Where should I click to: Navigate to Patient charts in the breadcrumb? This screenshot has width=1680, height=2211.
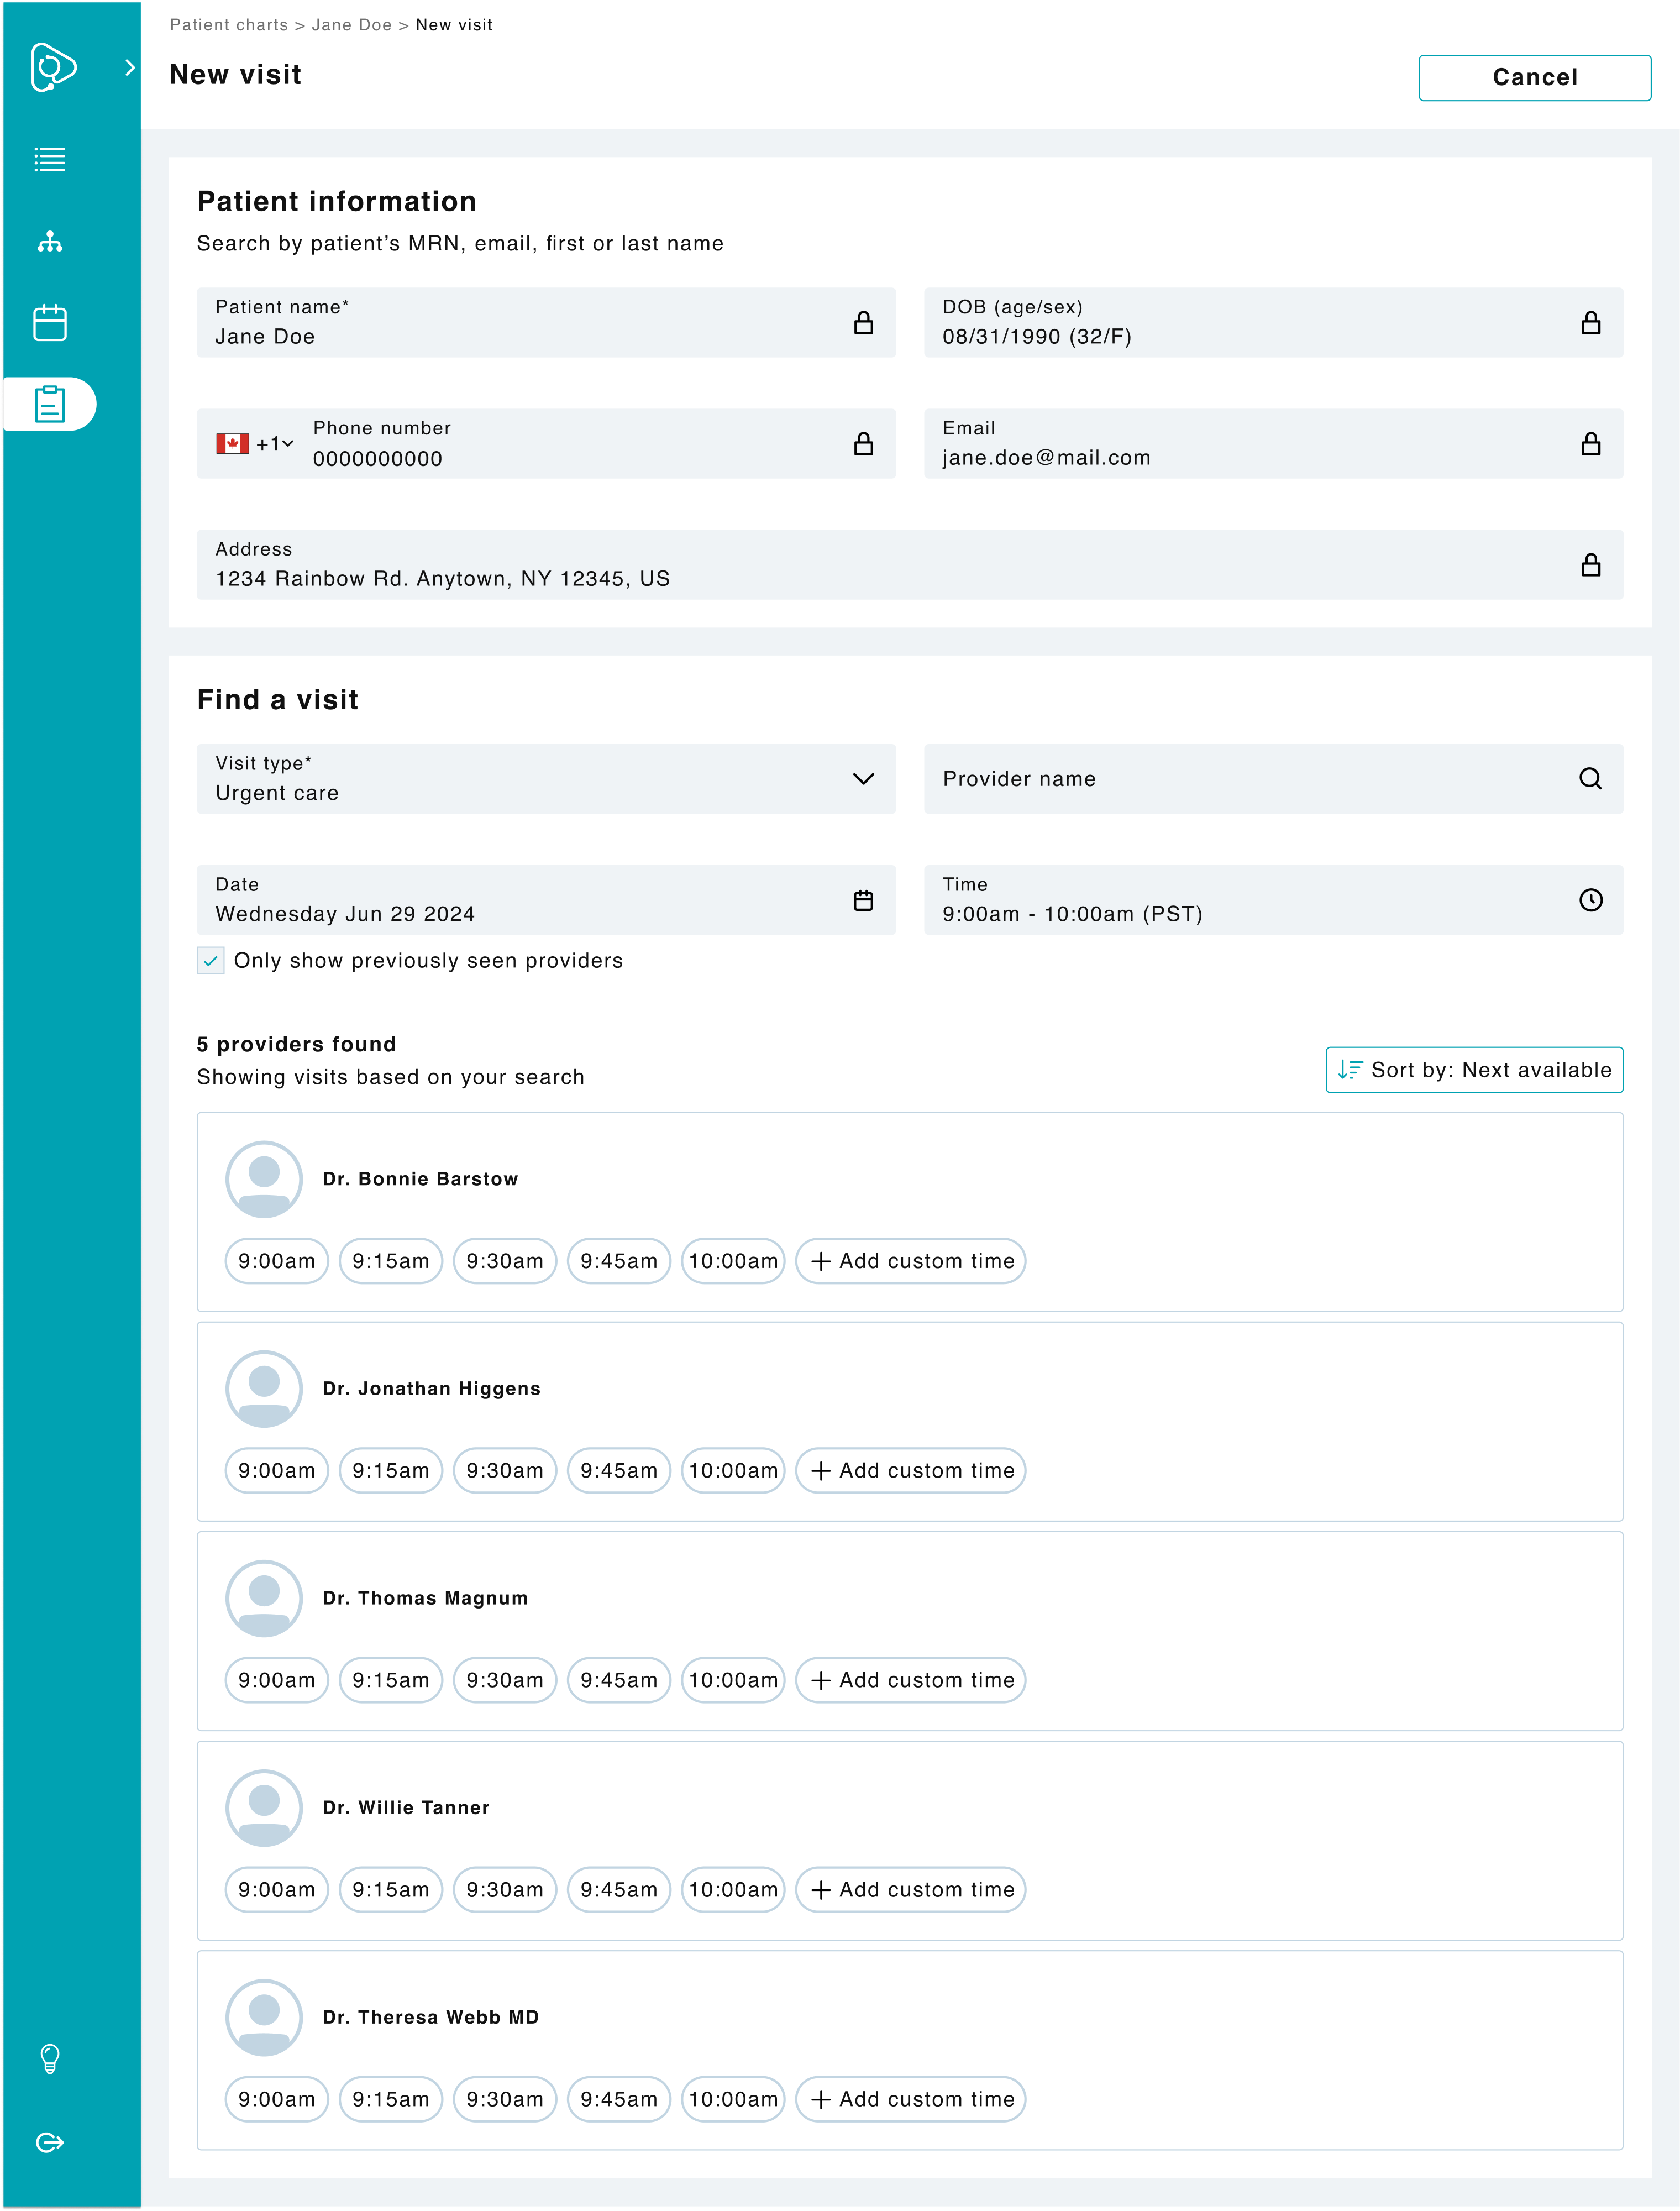click(x=228, y=25)
